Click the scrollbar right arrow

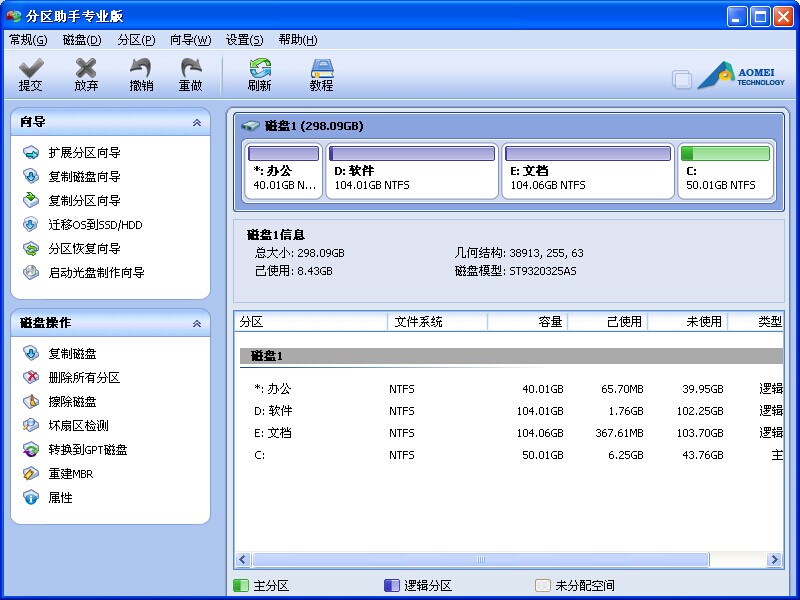point(774,560)
